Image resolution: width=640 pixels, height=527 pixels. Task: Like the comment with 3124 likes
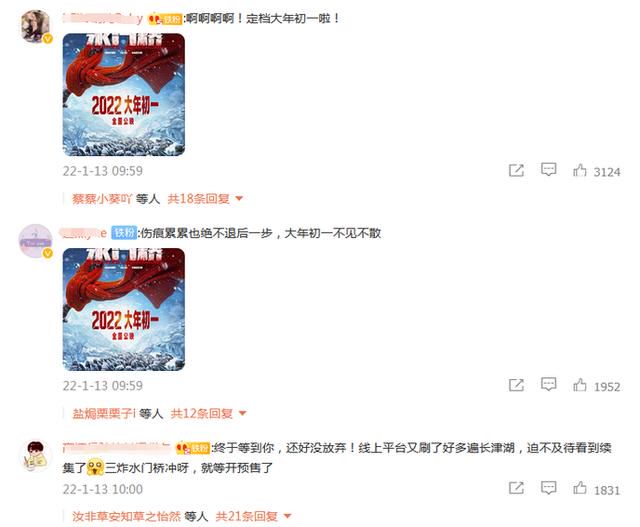pyautogui.click(x=580, y=170)
